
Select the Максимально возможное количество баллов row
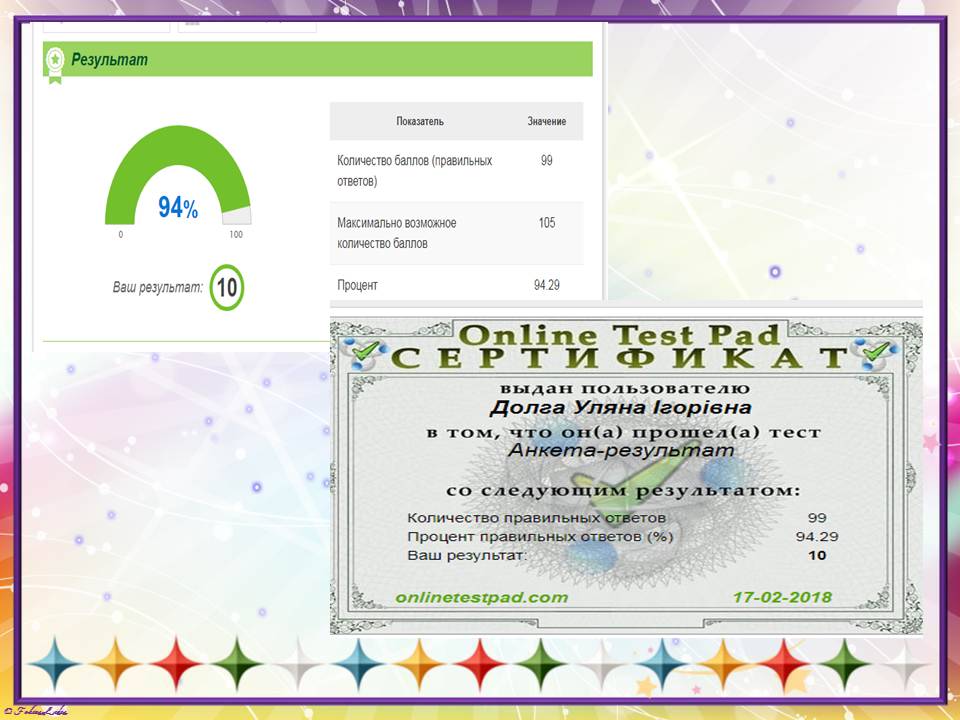[457, 233]
